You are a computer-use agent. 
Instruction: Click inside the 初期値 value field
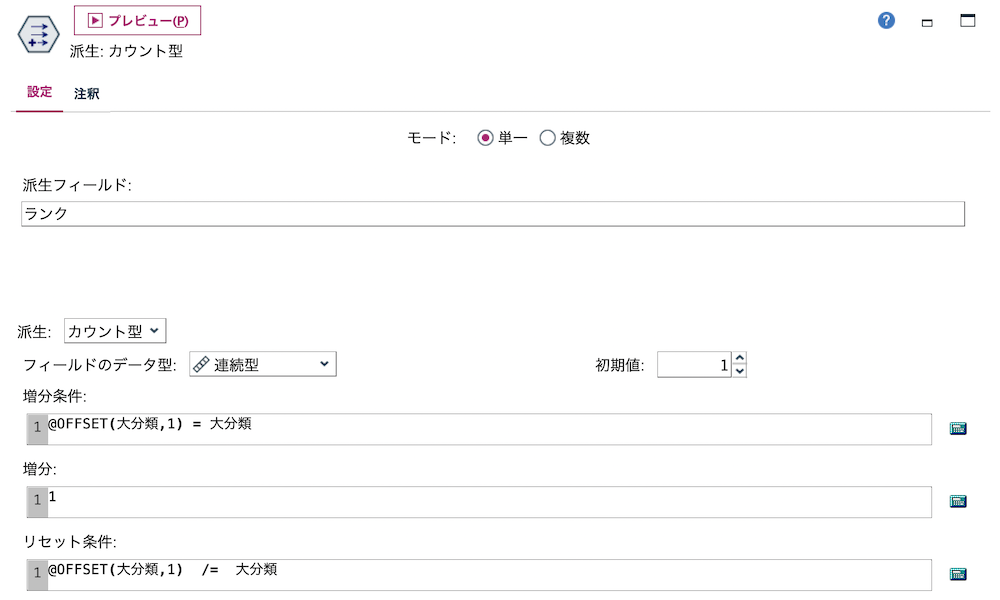695,364
